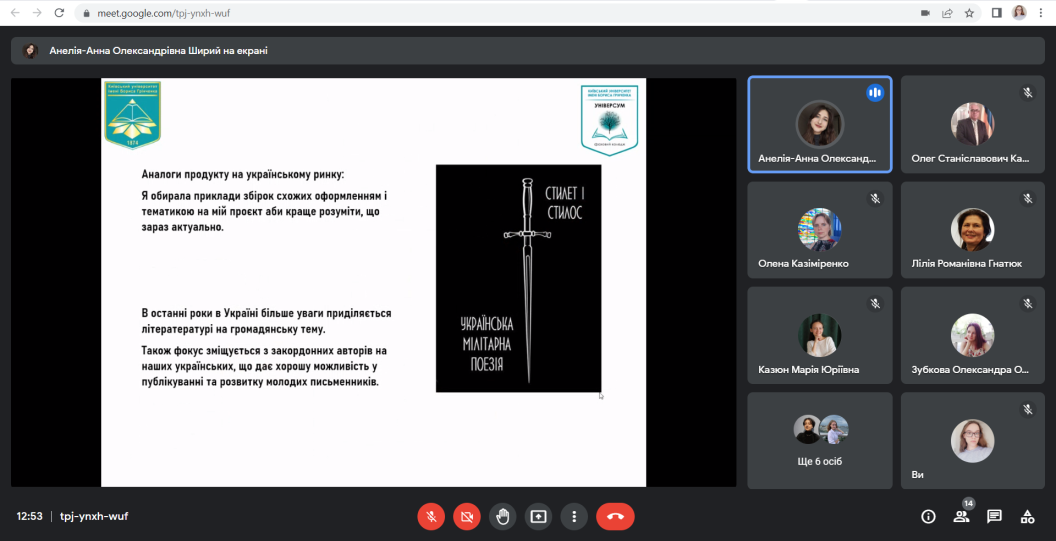Select Олег Станіславович participant tile
The height and width of the screenshot is (541, 1056).
(972, 125)
